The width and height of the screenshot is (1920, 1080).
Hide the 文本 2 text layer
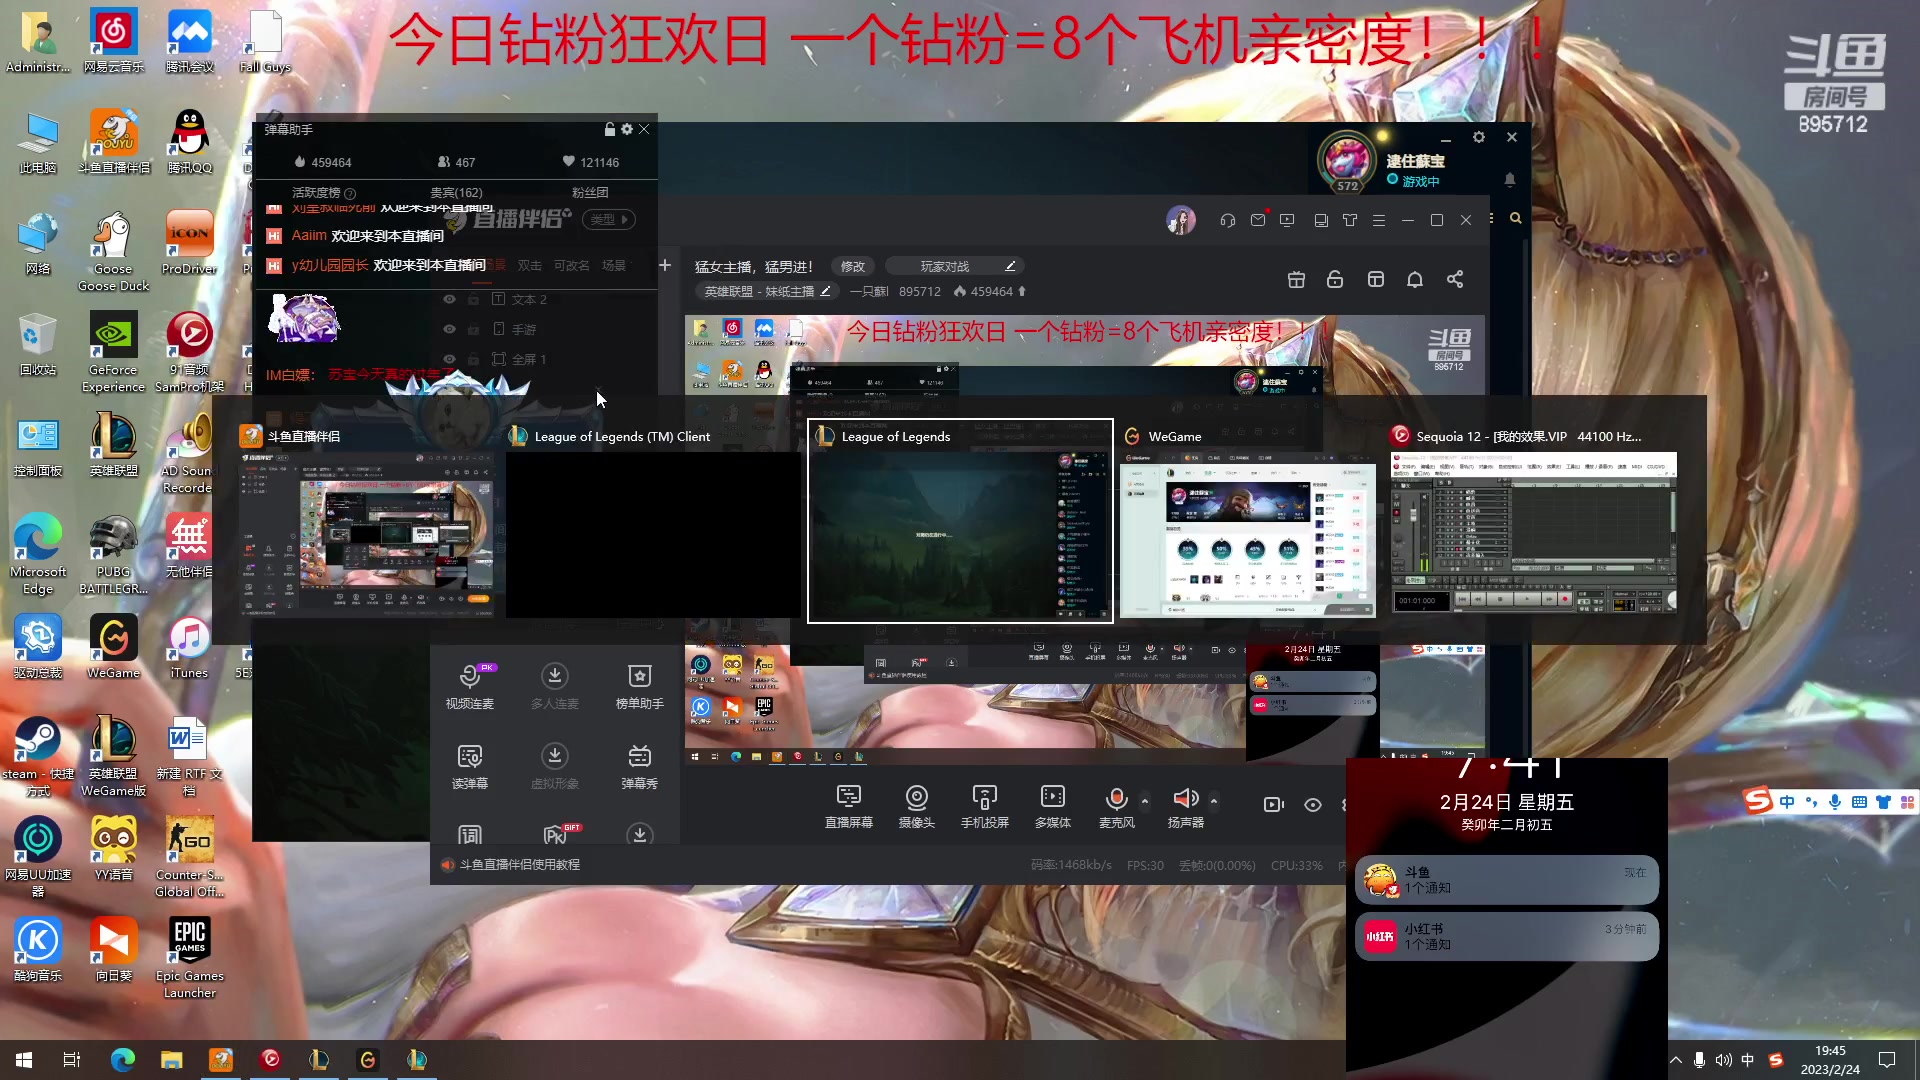point(449,299)
